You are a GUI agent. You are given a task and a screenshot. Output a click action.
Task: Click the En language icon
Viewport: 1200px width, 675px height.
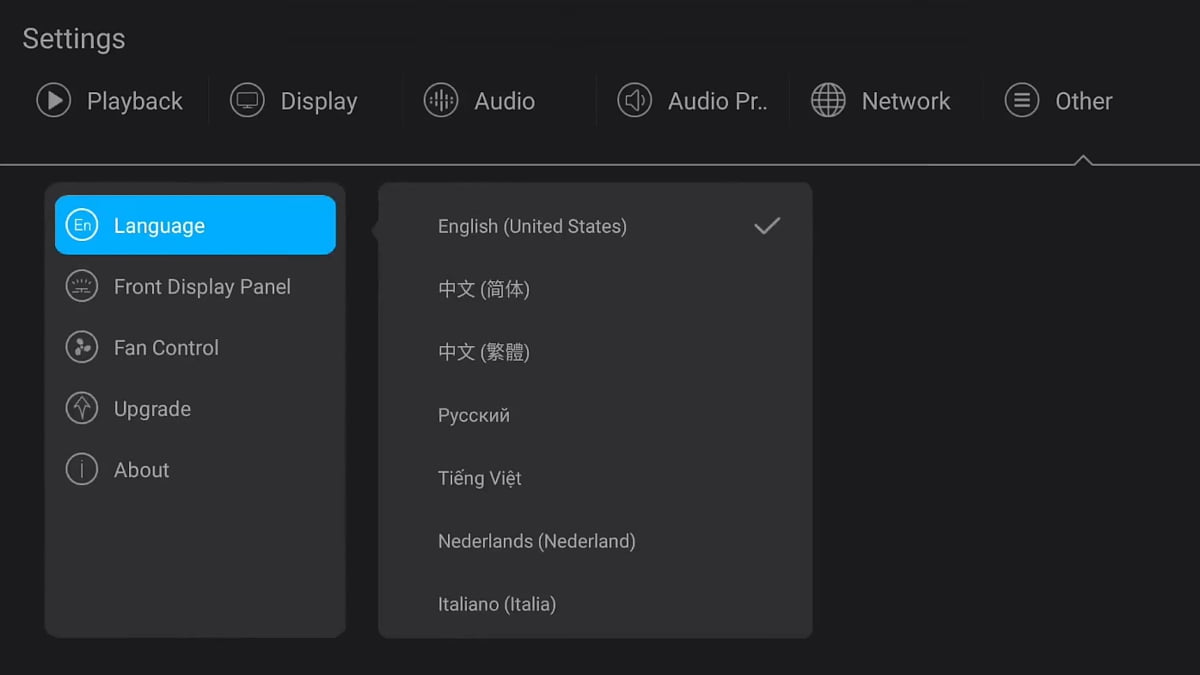coord(82,225)
